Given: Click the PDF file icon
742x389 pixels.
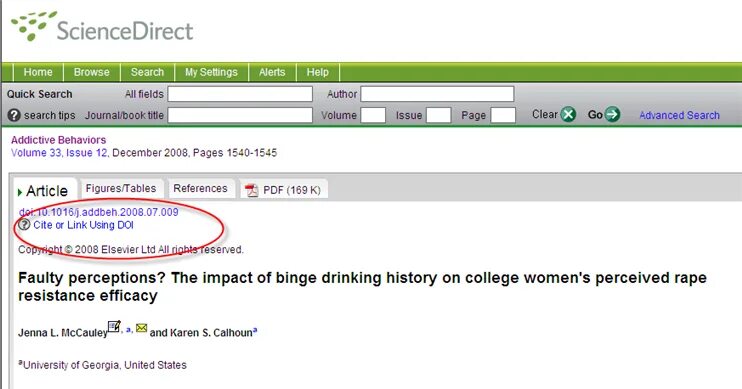Looking at the screenshot, I should (251, 190).
